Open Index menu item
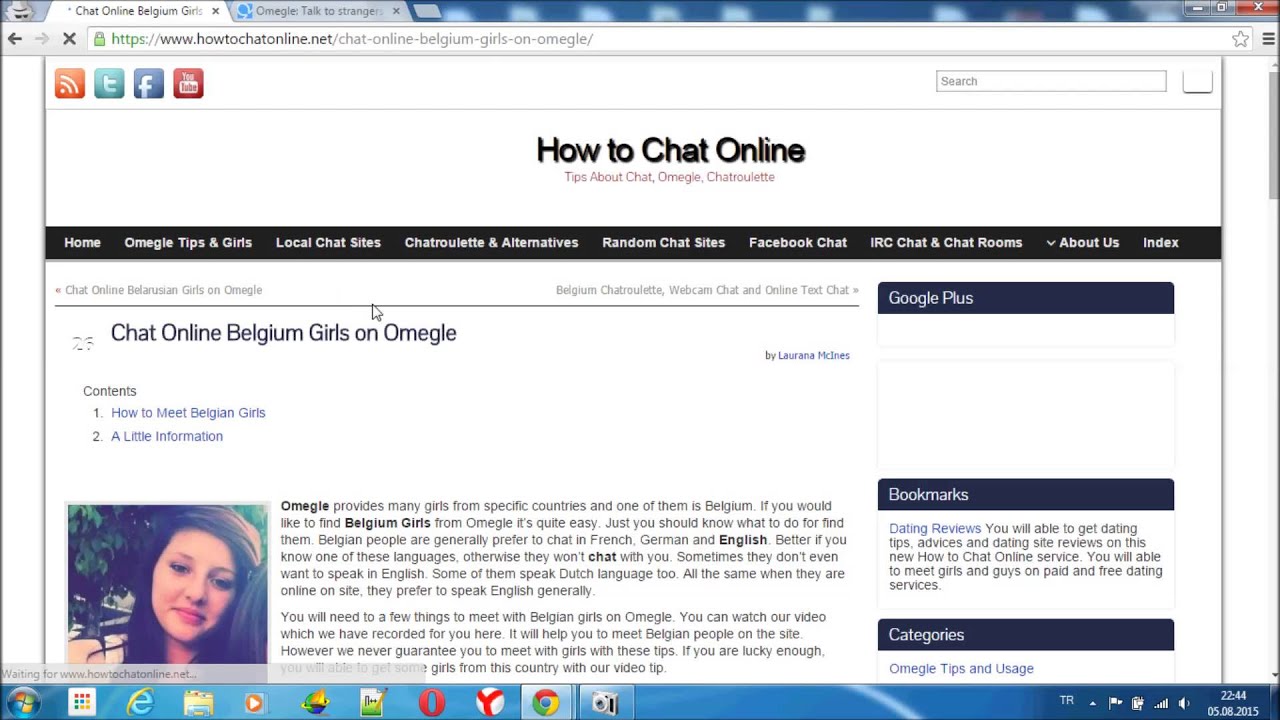Screen dimensions: 1280x720 1160,242
